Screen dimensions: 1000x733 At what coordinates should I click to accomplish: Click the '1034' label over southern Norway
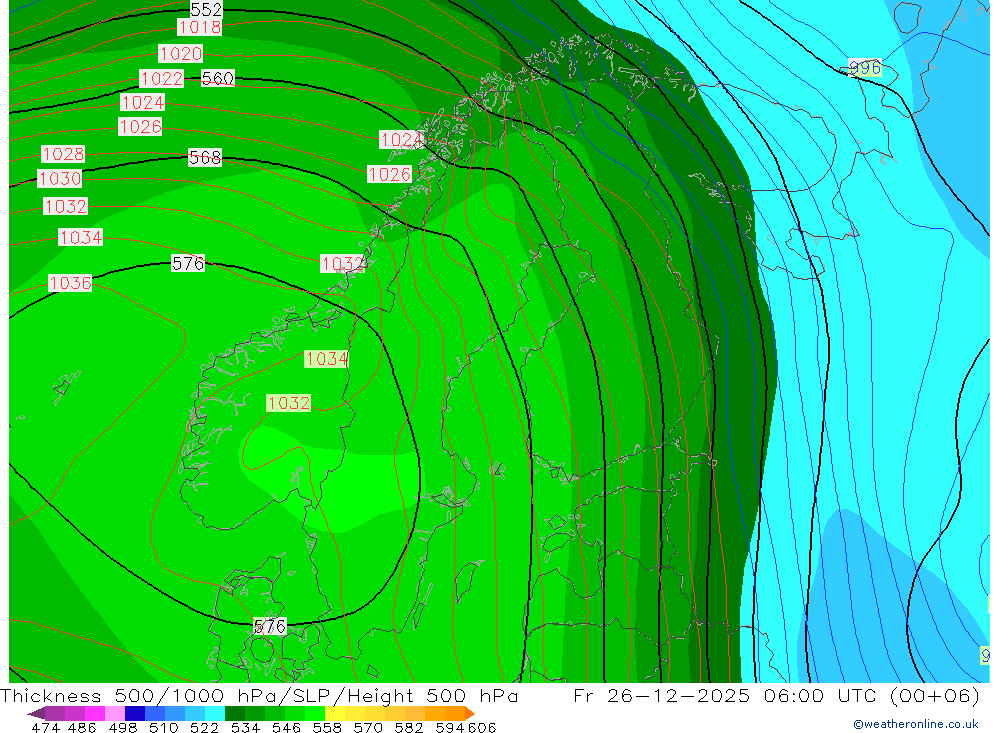[x=326, y=359]
